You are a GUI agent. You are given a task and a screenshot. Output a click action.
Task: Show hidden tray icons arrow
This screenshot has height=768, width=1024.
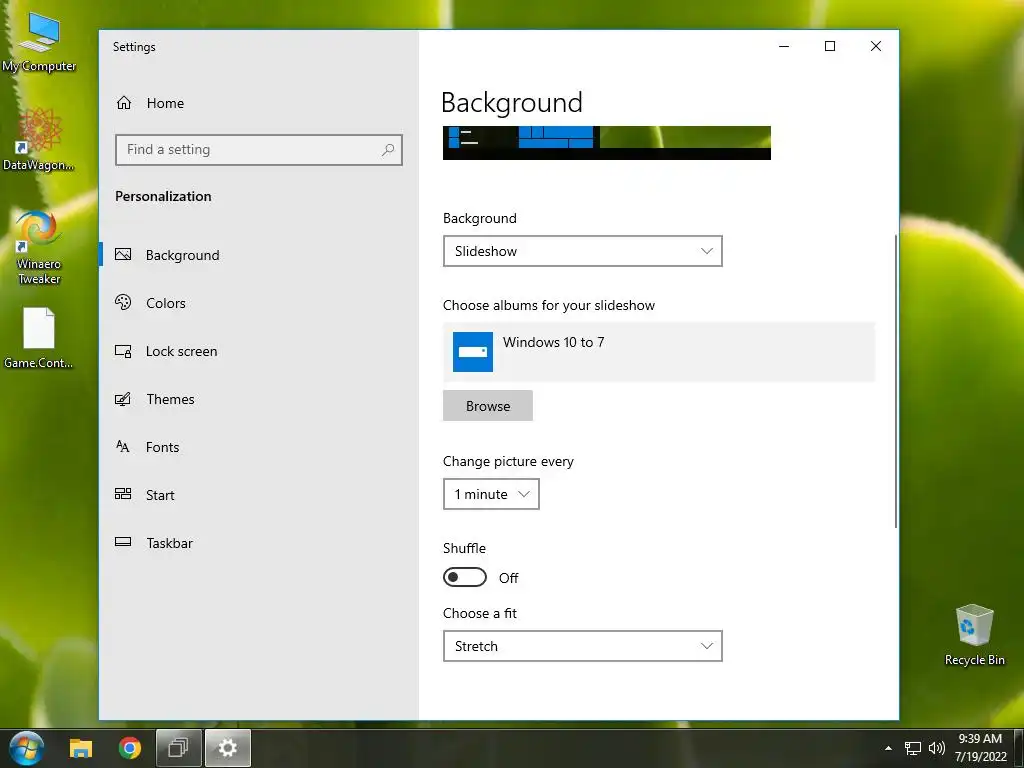[888, 748]
